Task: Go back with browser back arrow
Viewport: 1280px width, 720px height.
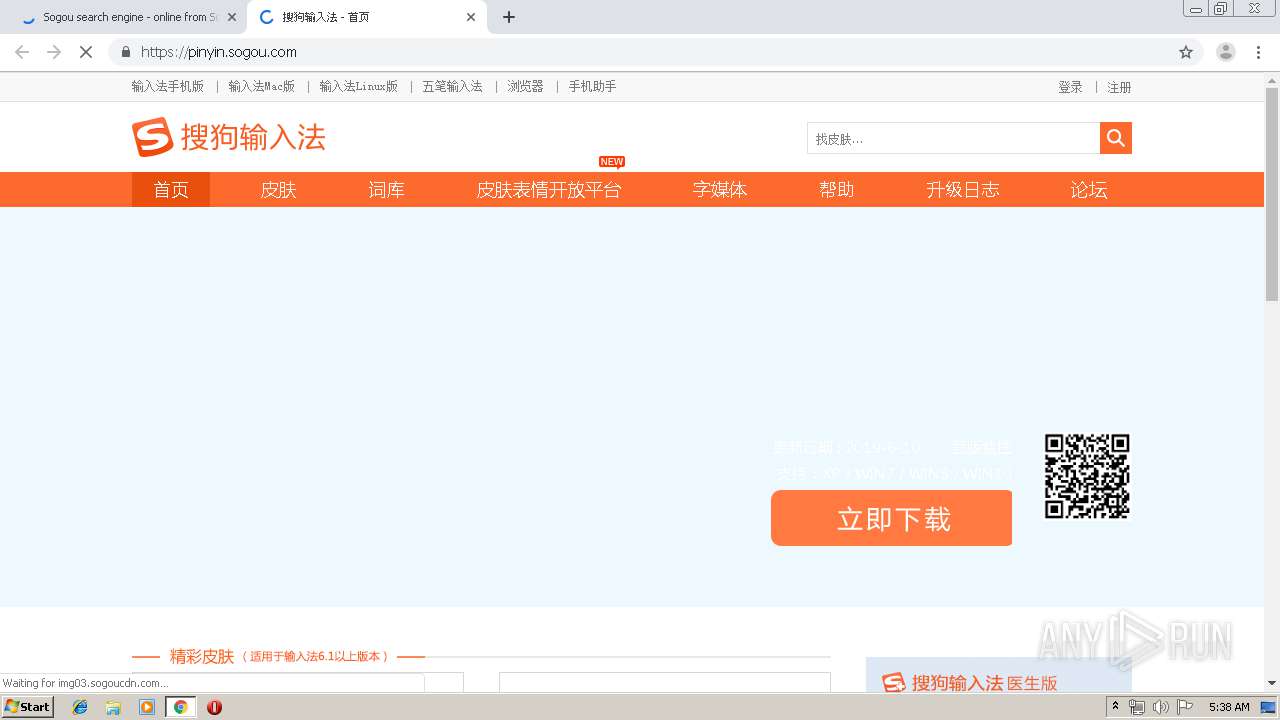Action: point(22,52)
